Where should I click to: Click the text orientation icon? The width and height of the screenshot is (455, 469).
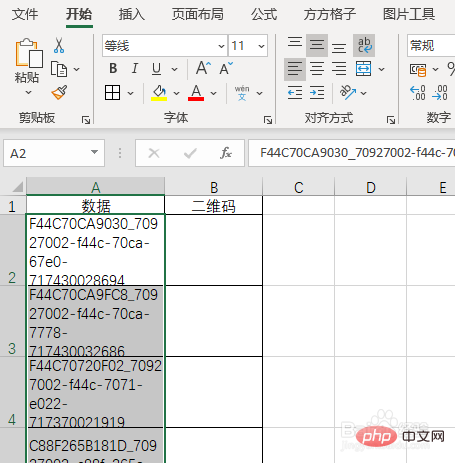[348, 92]
